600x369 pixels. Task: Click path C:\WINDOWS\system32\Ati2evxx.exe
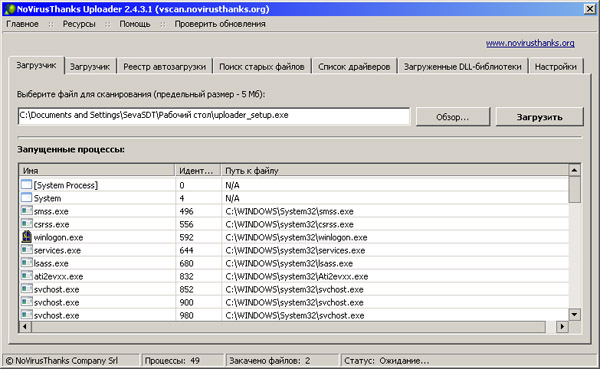(x=297, y=276)
